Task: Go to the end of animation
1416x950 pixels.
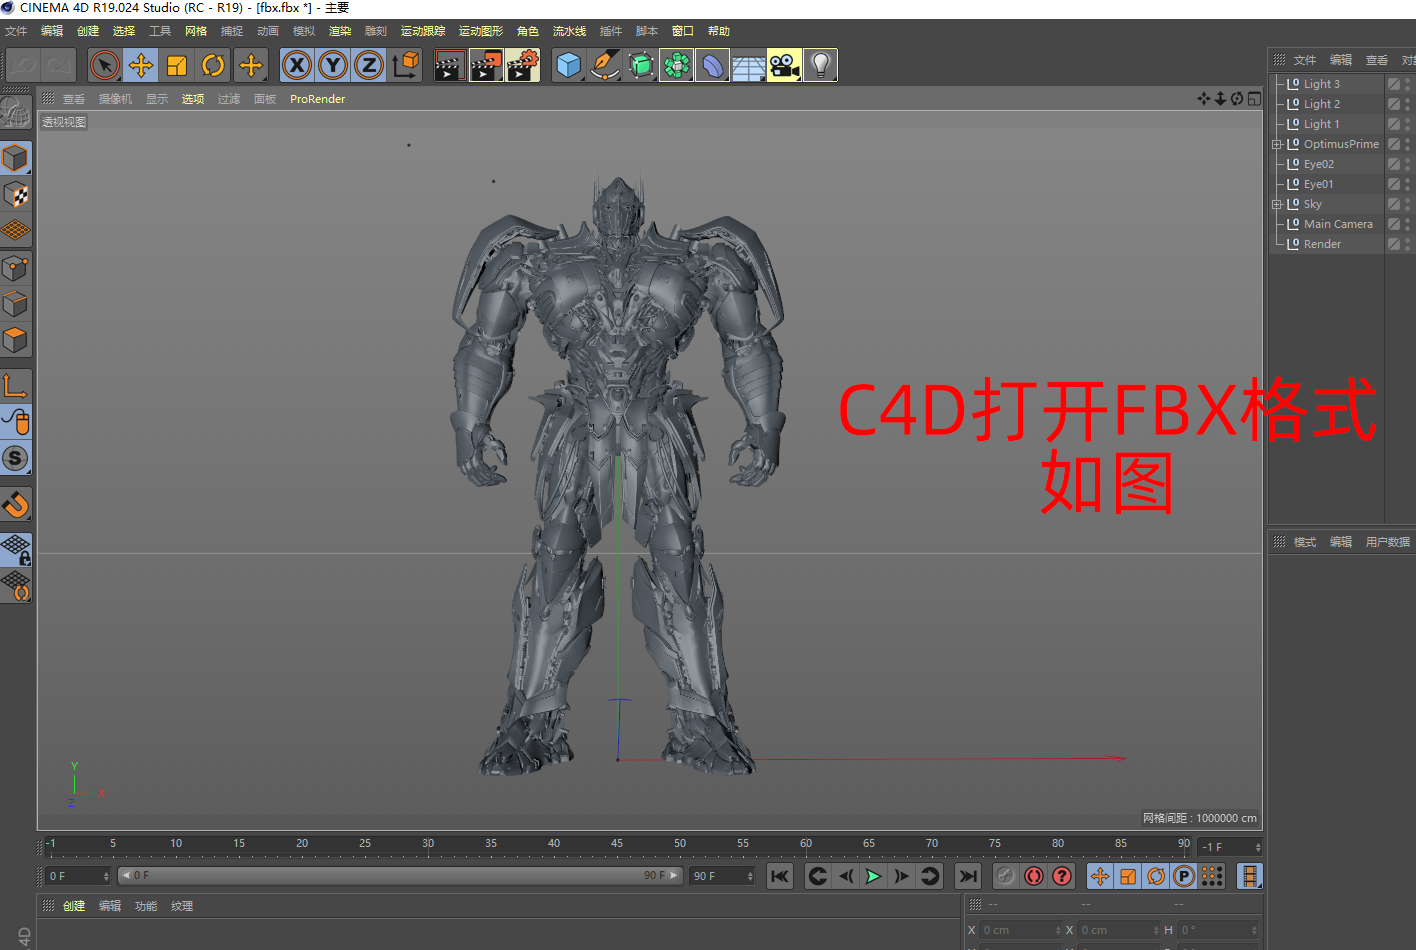Action: [967, 876]
